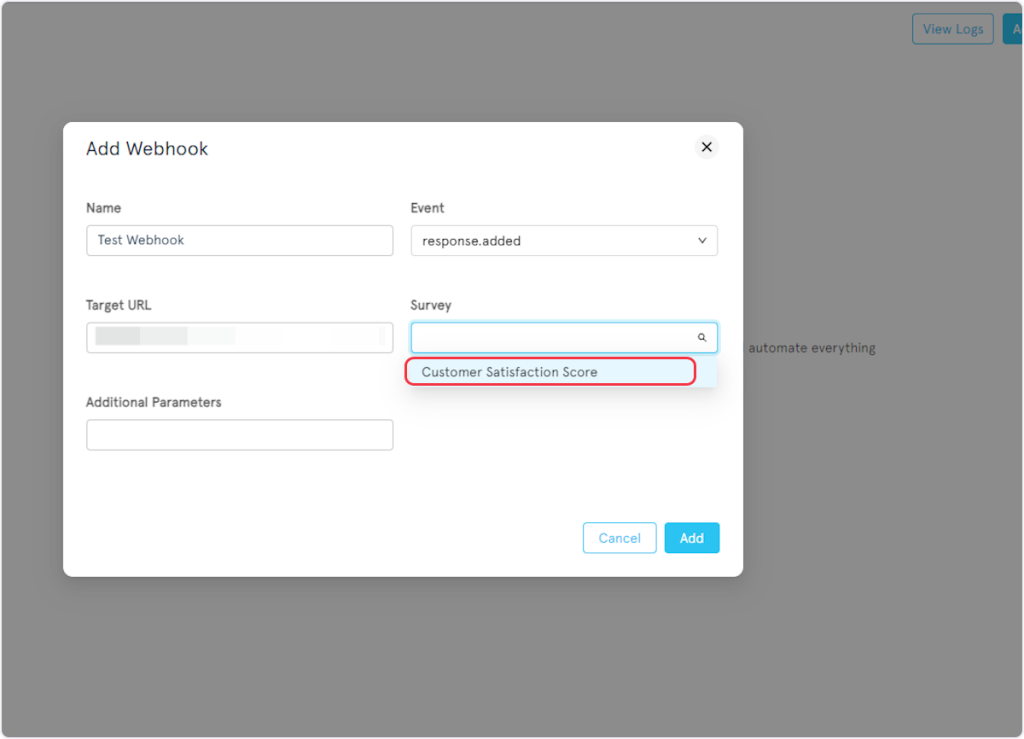Click the partially visible blue top-right button

[1012, 29]
